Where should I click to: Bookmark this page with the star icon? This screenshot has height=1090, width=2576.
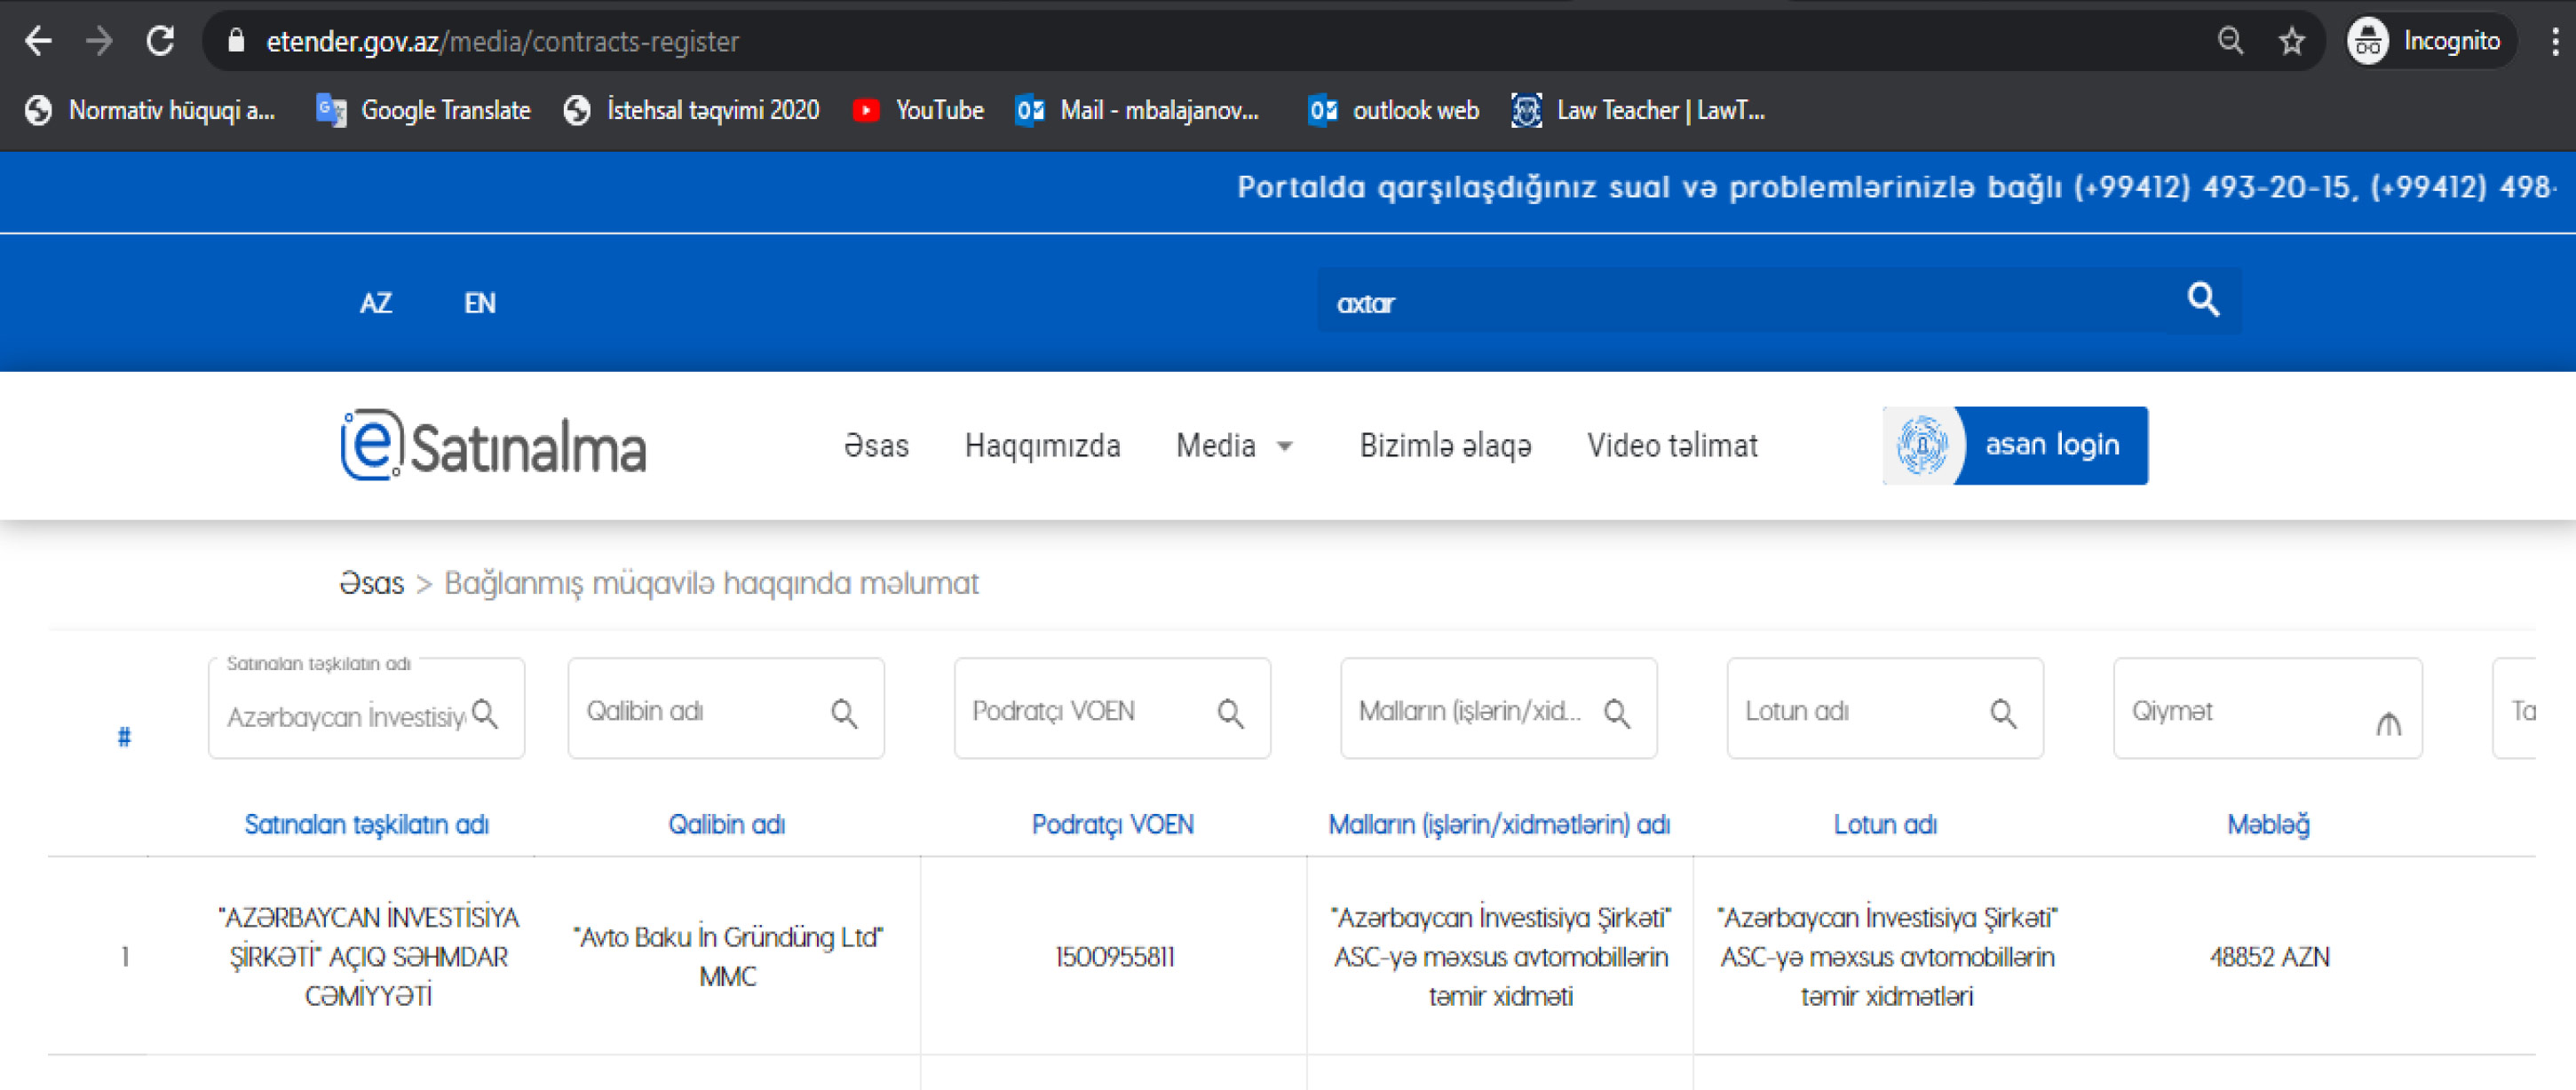click(2291, 41)
